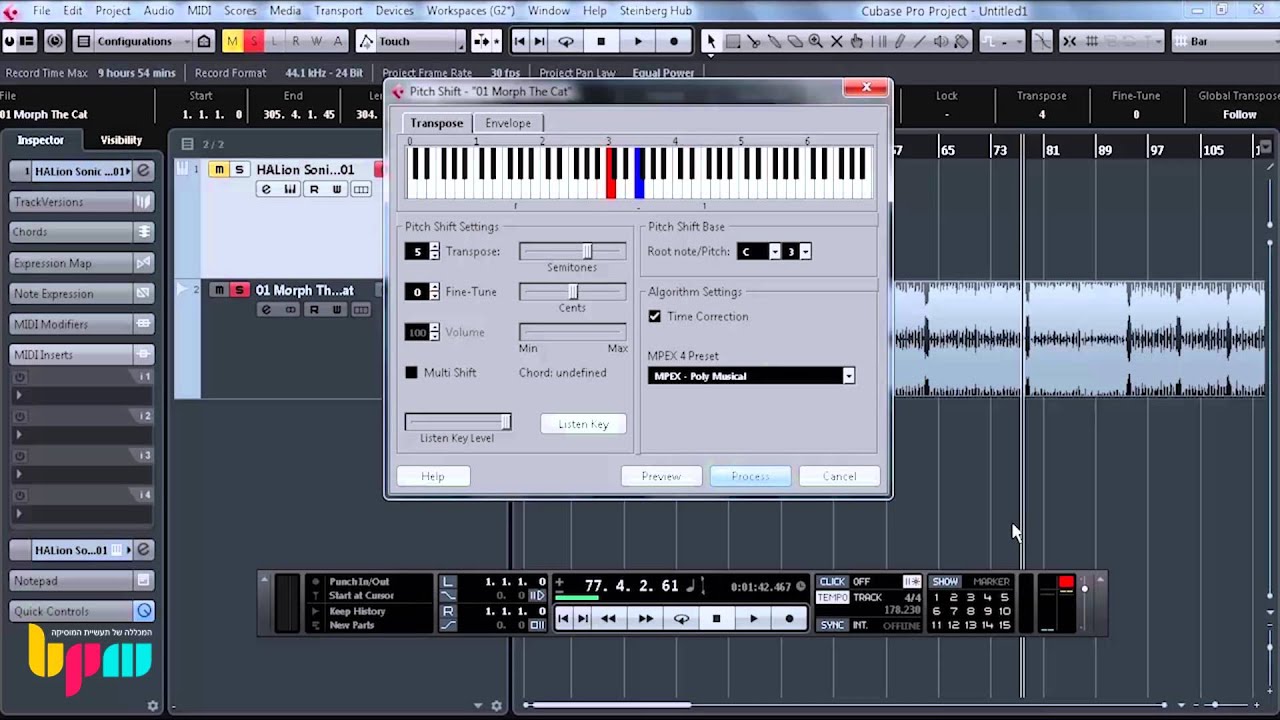Select the Play speaker tool
Viewport: 1280px width, 720px height.
[x=940, y=41]
